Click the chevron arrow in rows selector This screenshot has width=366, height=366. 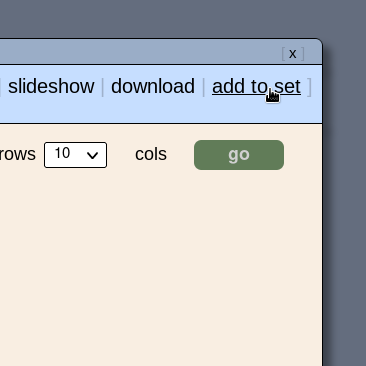pyautogui.click(x=92, y=155)
